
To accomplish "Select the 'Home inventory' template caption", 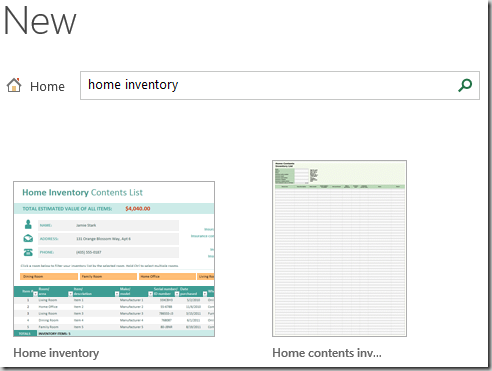I will pos(56,353).
